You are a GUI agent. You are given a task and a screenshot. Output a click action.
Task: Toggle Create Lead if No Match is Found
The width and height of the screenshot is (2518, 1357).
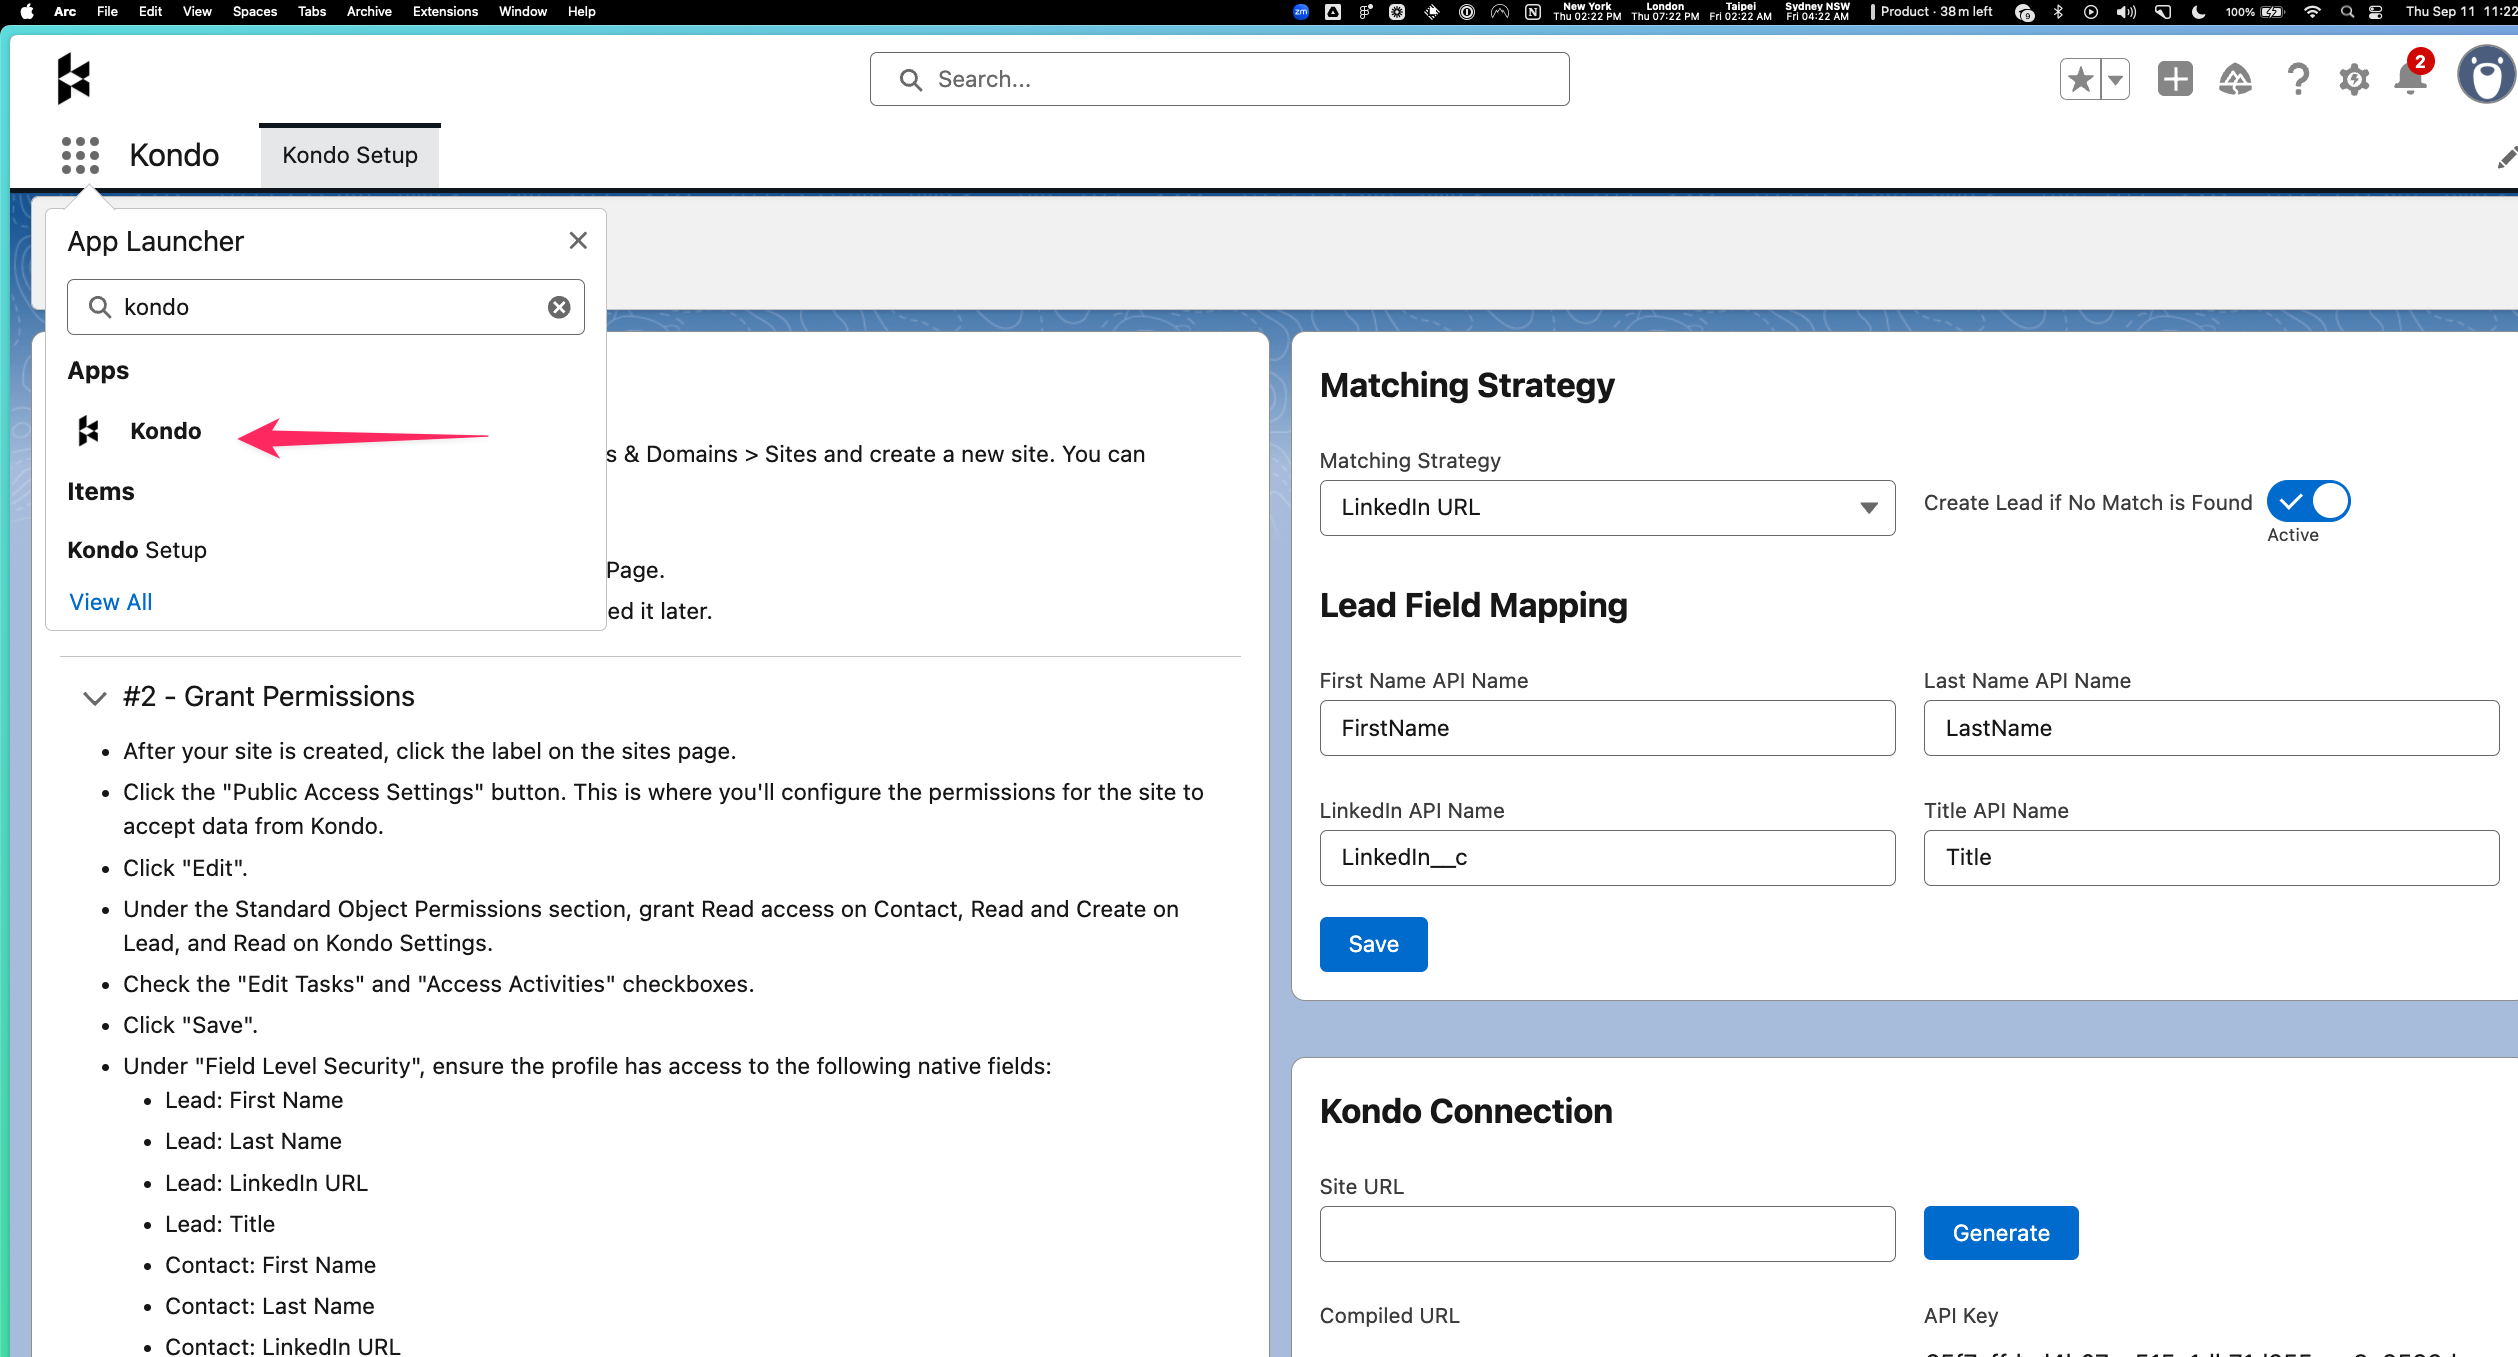pyautogui.click(x=2308, y=501)
